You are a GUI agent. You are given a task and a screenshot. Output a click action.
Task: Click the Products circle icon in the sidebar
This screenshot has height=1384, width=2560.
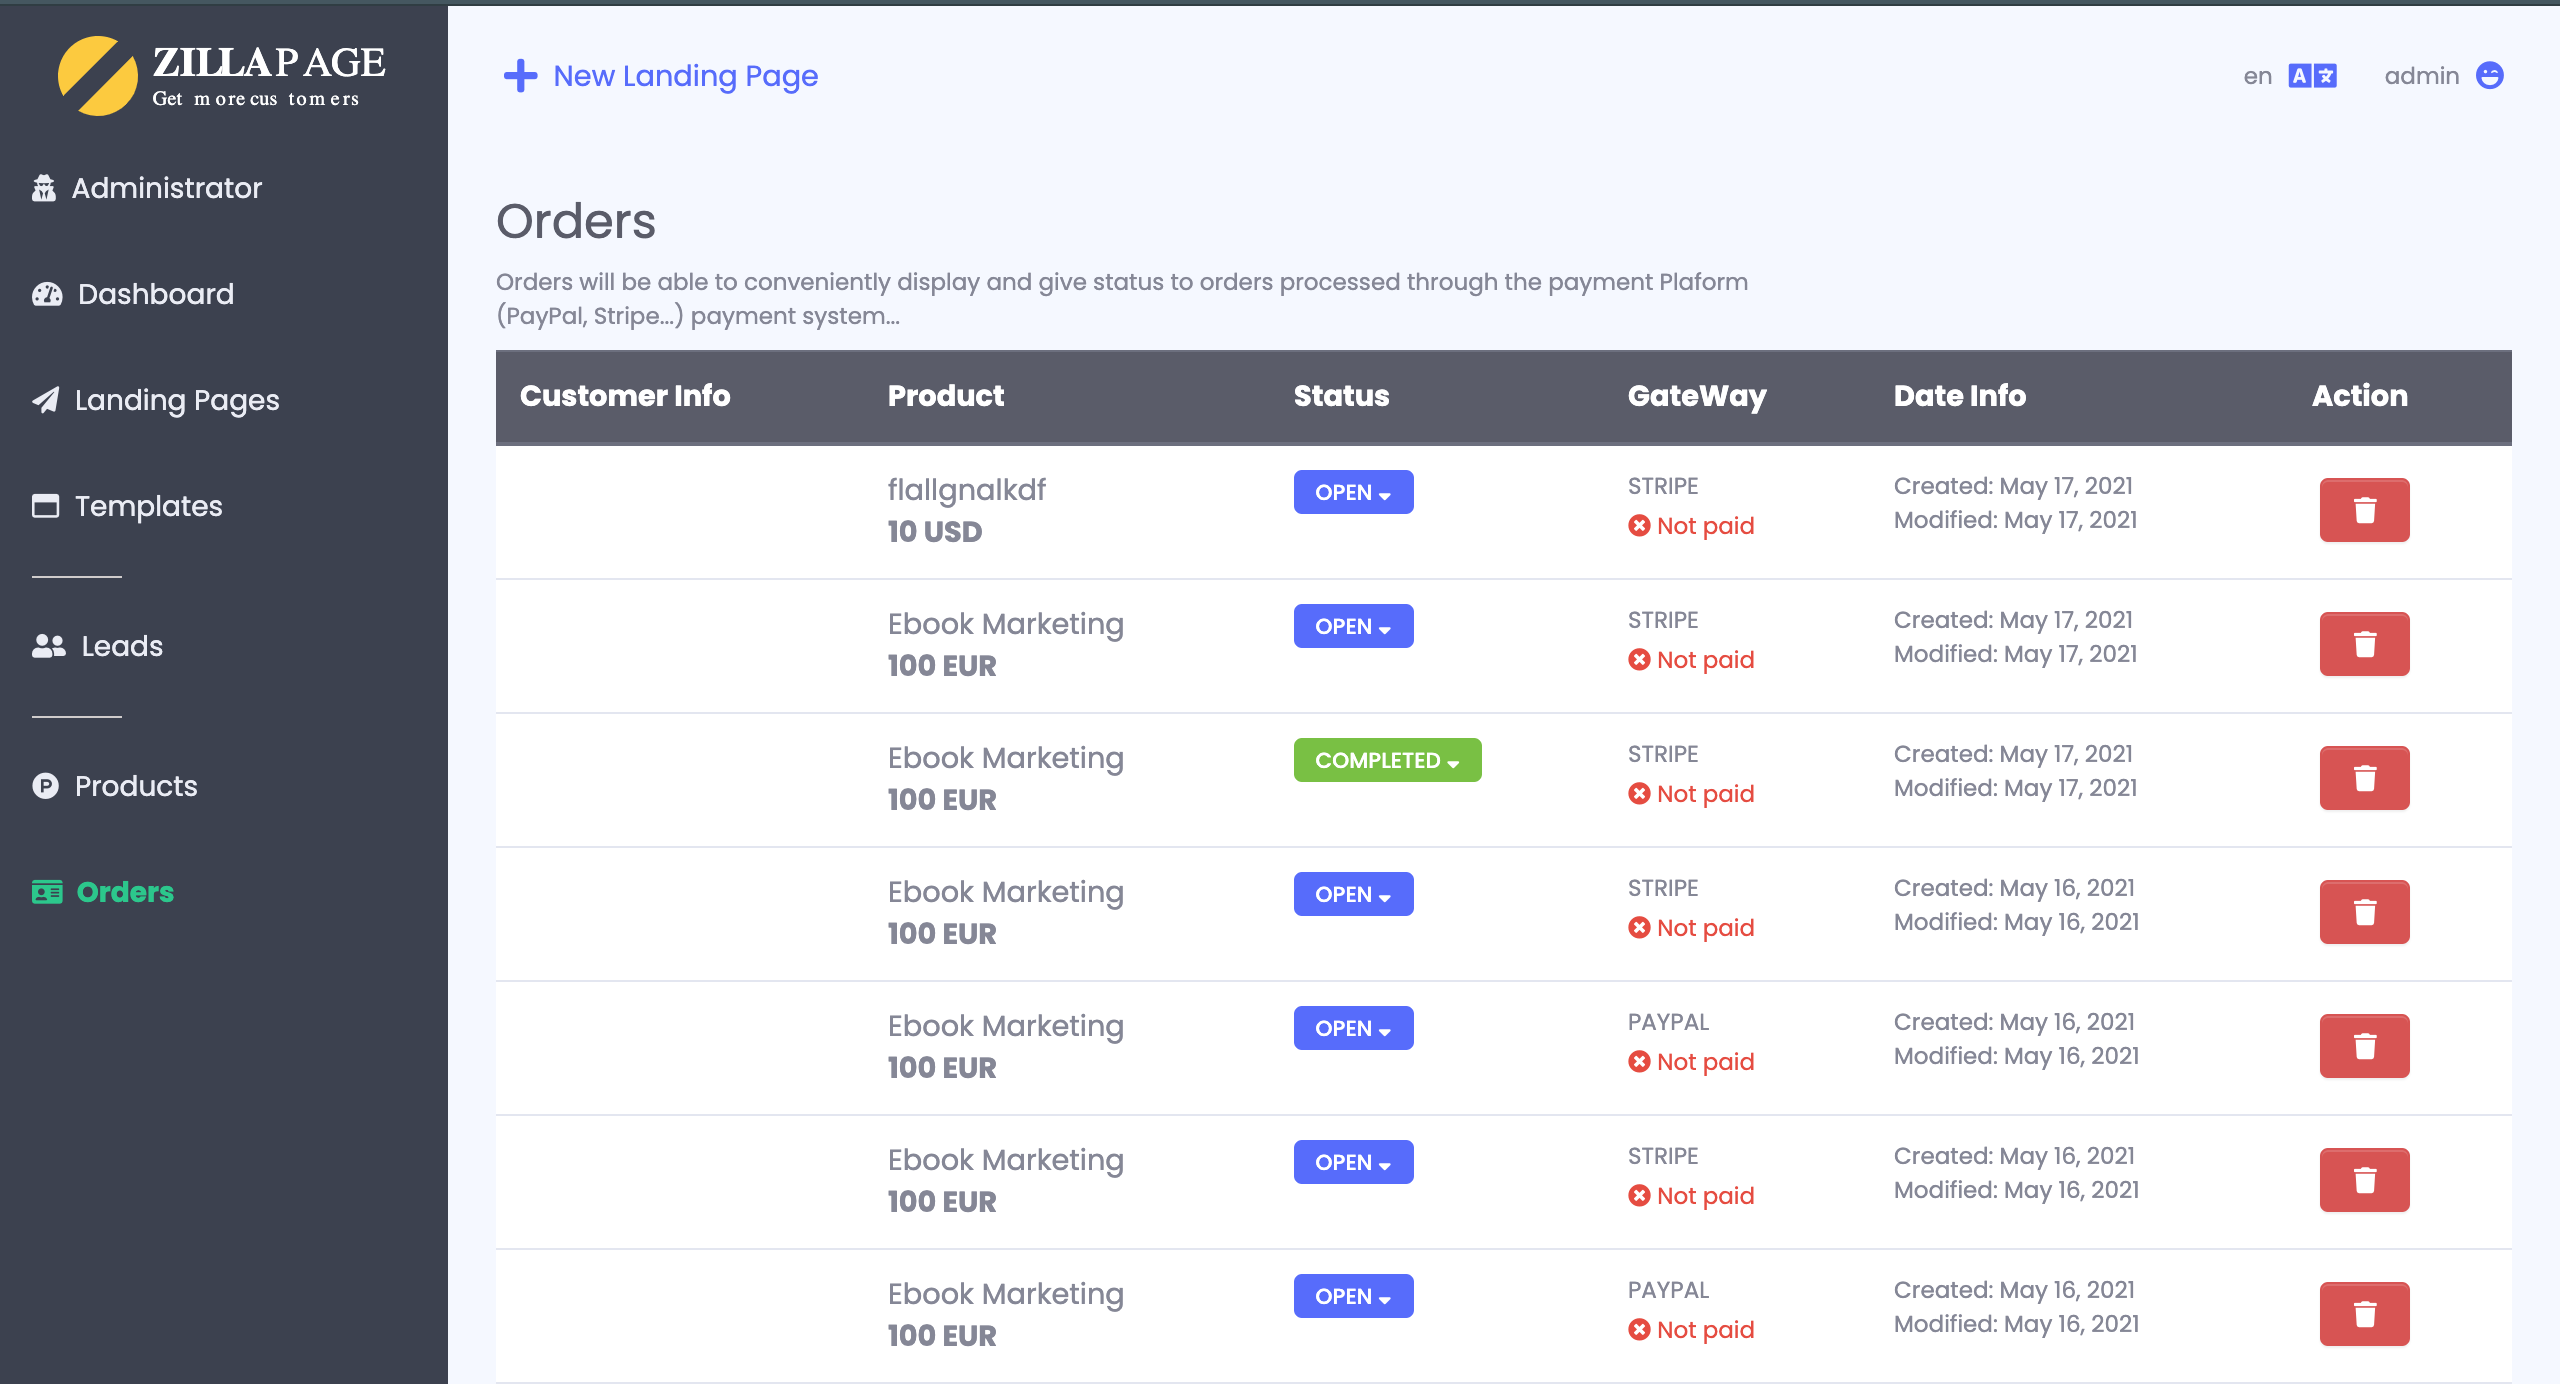click(46, 786)
